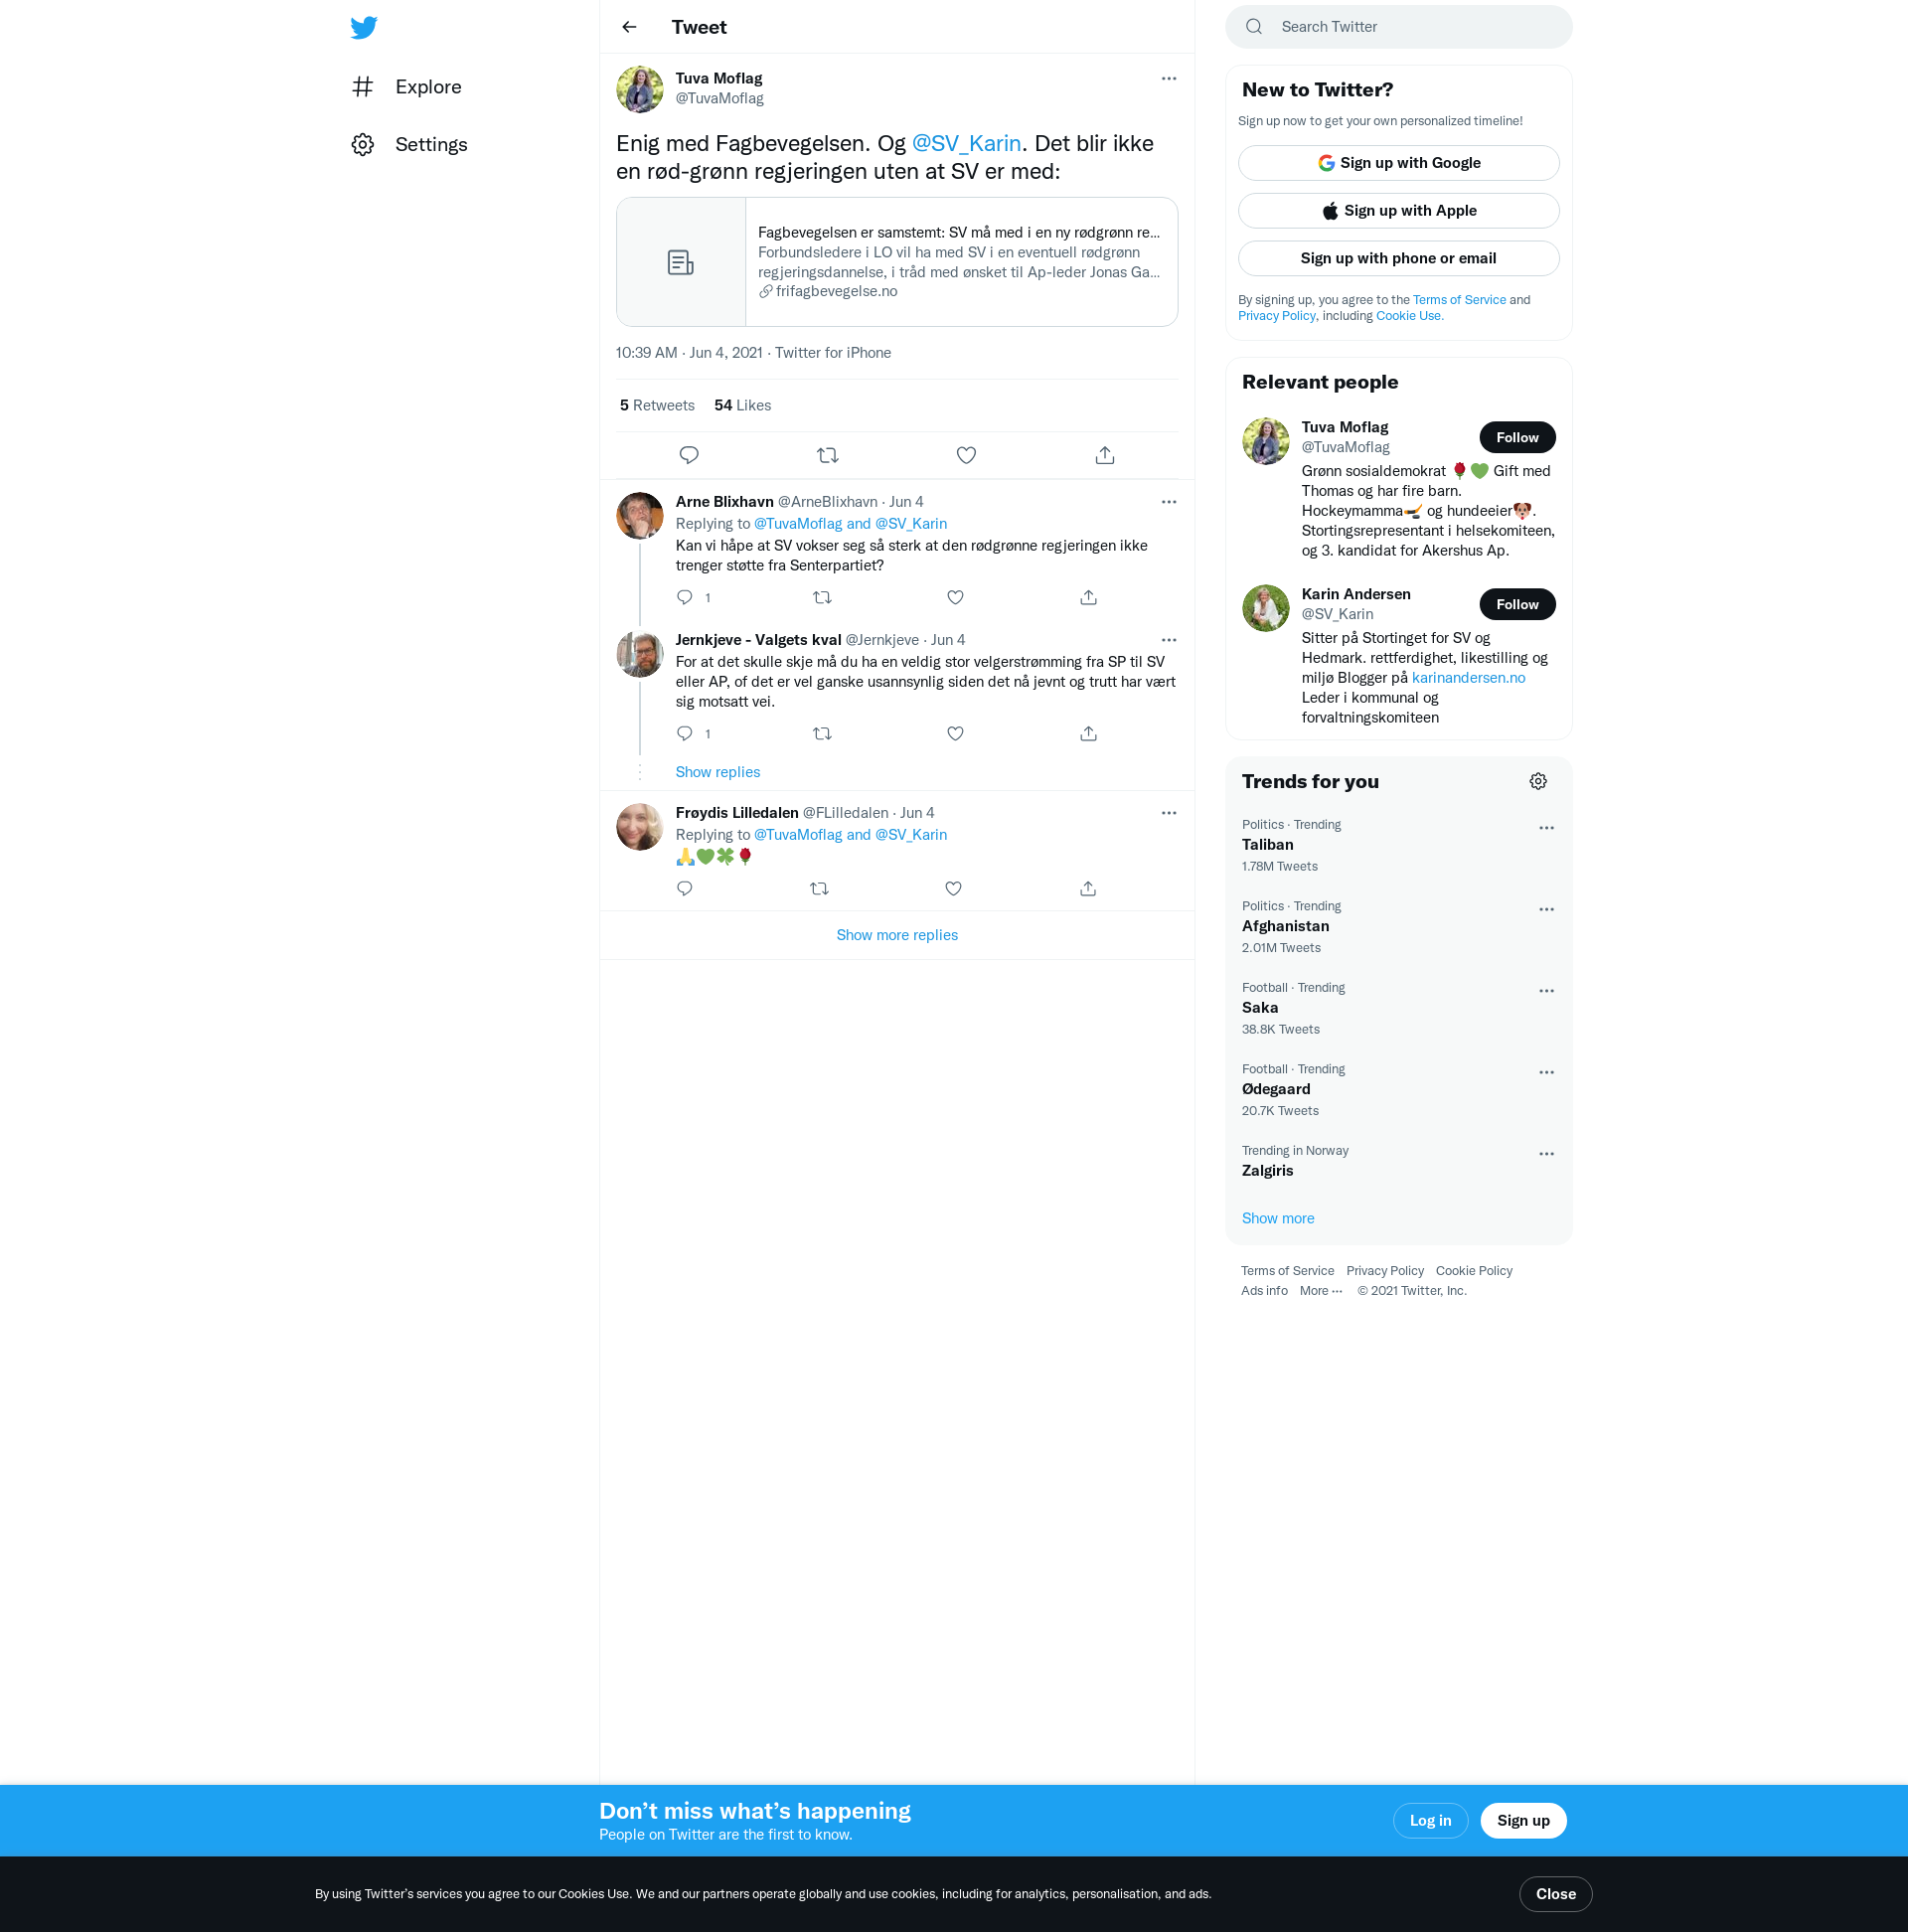Open more options on Frøydis Lilledalen's reply
Screen dimensions: 1908x1932
pyautogui.click(x=1168, y=813)
